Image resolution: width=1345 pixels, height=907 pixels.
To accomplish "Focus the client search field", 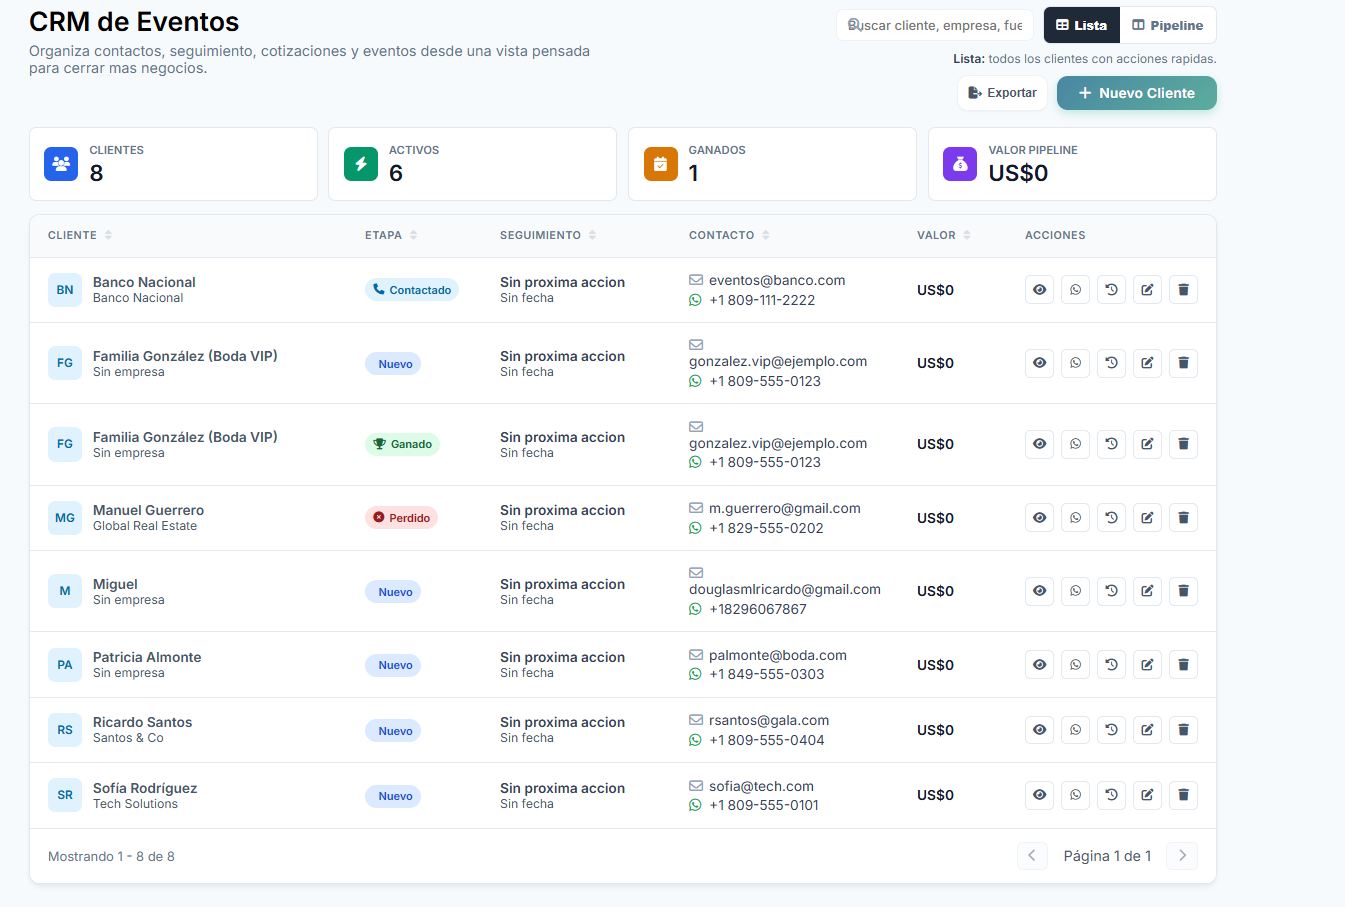I will point(935,25).
